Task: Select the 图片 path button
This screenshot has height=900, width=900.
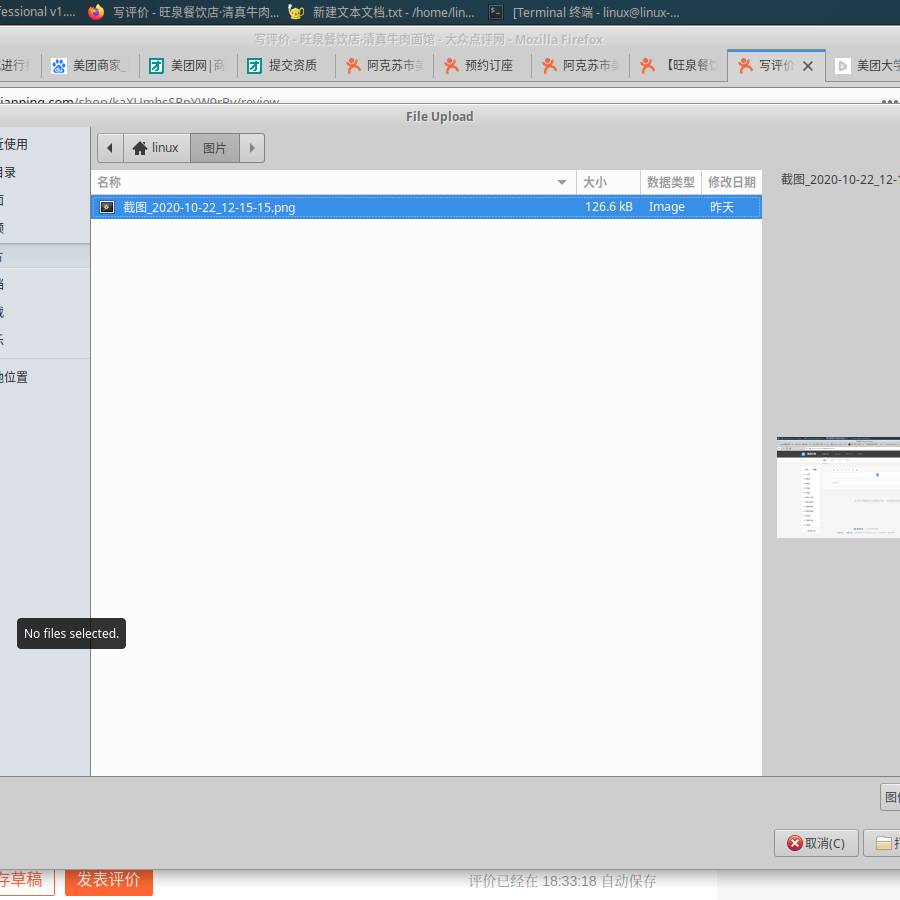Action: coord(215,148)
